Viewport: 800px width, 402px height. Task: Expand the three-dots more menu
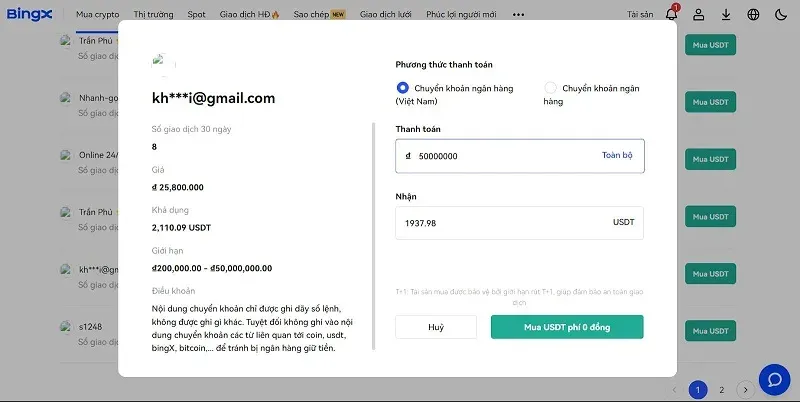518,15
